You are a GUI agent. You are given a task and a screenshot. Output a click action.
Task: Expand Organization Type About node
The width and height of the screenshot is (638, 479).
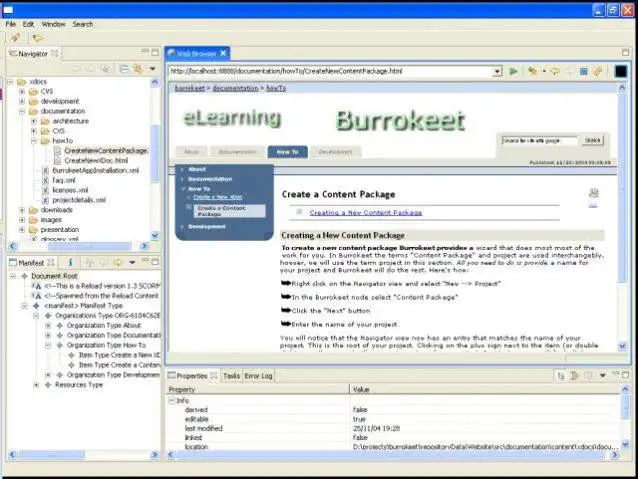(48, 326)
